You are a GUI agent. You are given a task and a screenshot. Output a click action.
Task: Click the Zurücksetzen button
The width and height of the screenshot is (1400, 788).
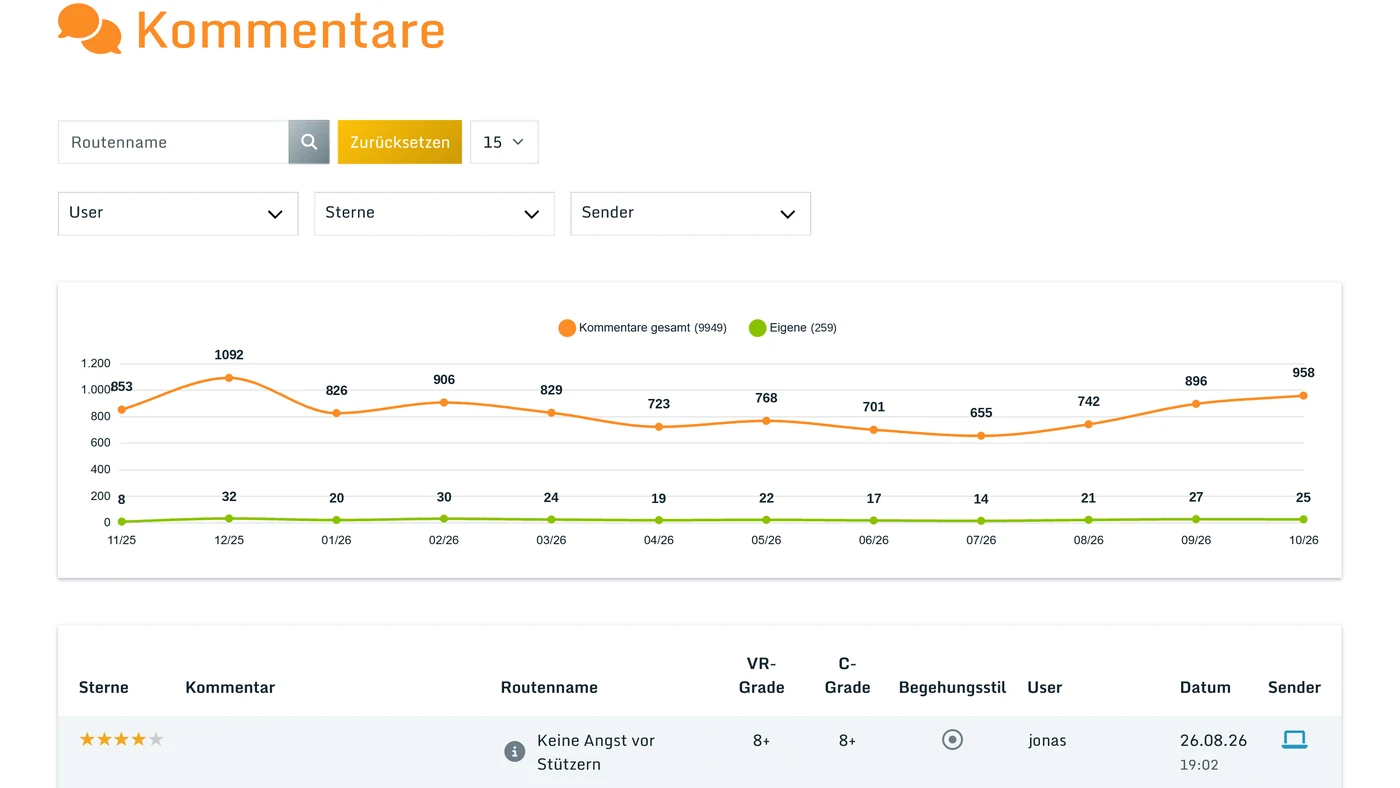coord(400,142)
